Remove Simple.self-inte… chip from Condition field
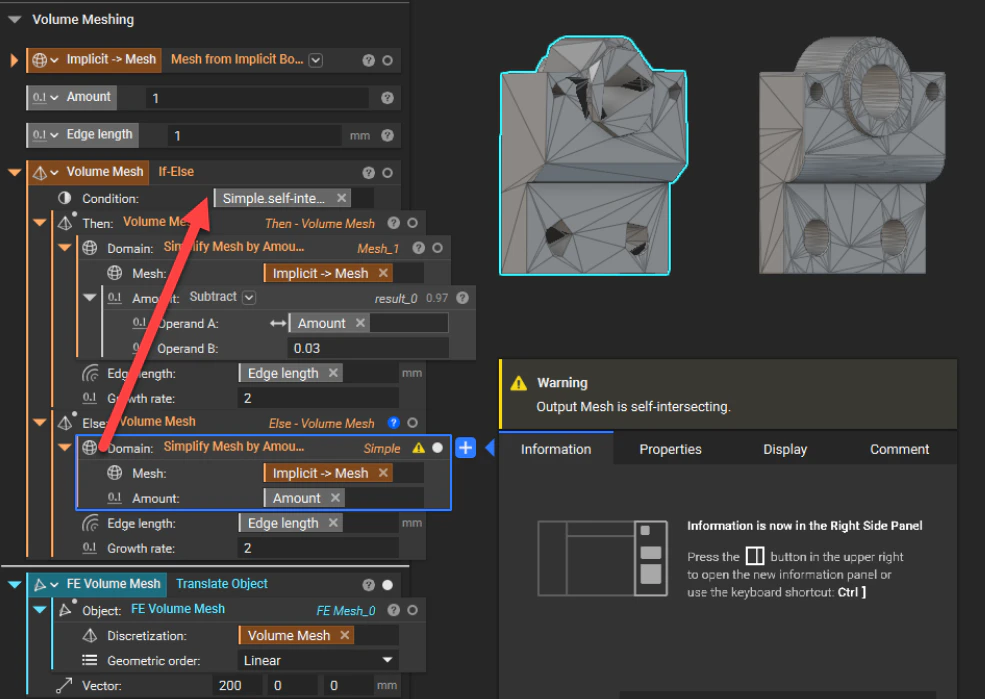This screenshot has width=985, height=699. (342, 198)
